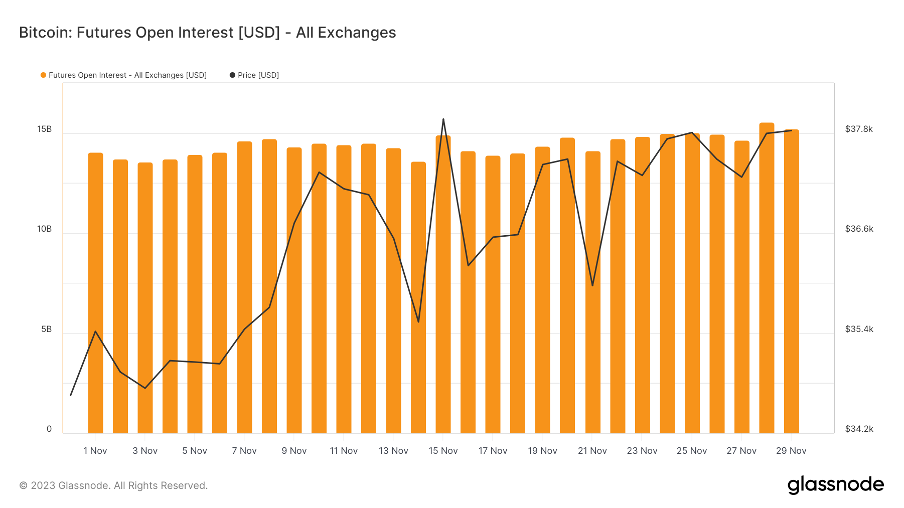904x508 pixels.
Task: Select the chart title text
Action: coord(207,33)
